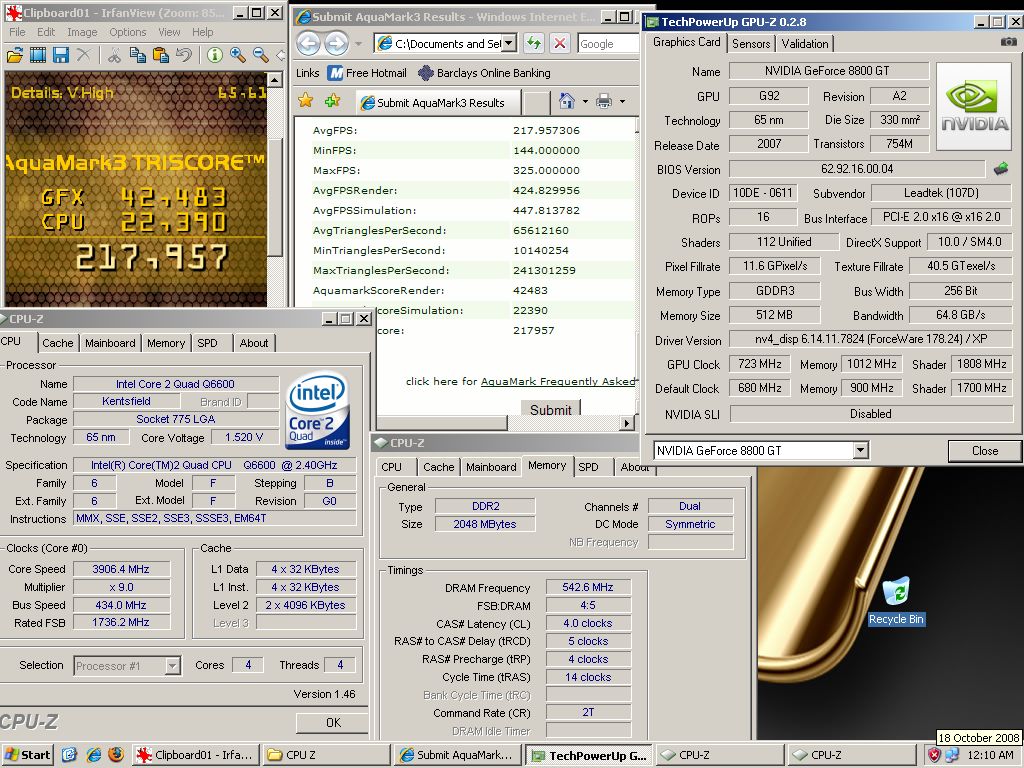Go back in Internet Explorer
The width and height of the screenshot is (1024, 768).
(x=309, y=44)
